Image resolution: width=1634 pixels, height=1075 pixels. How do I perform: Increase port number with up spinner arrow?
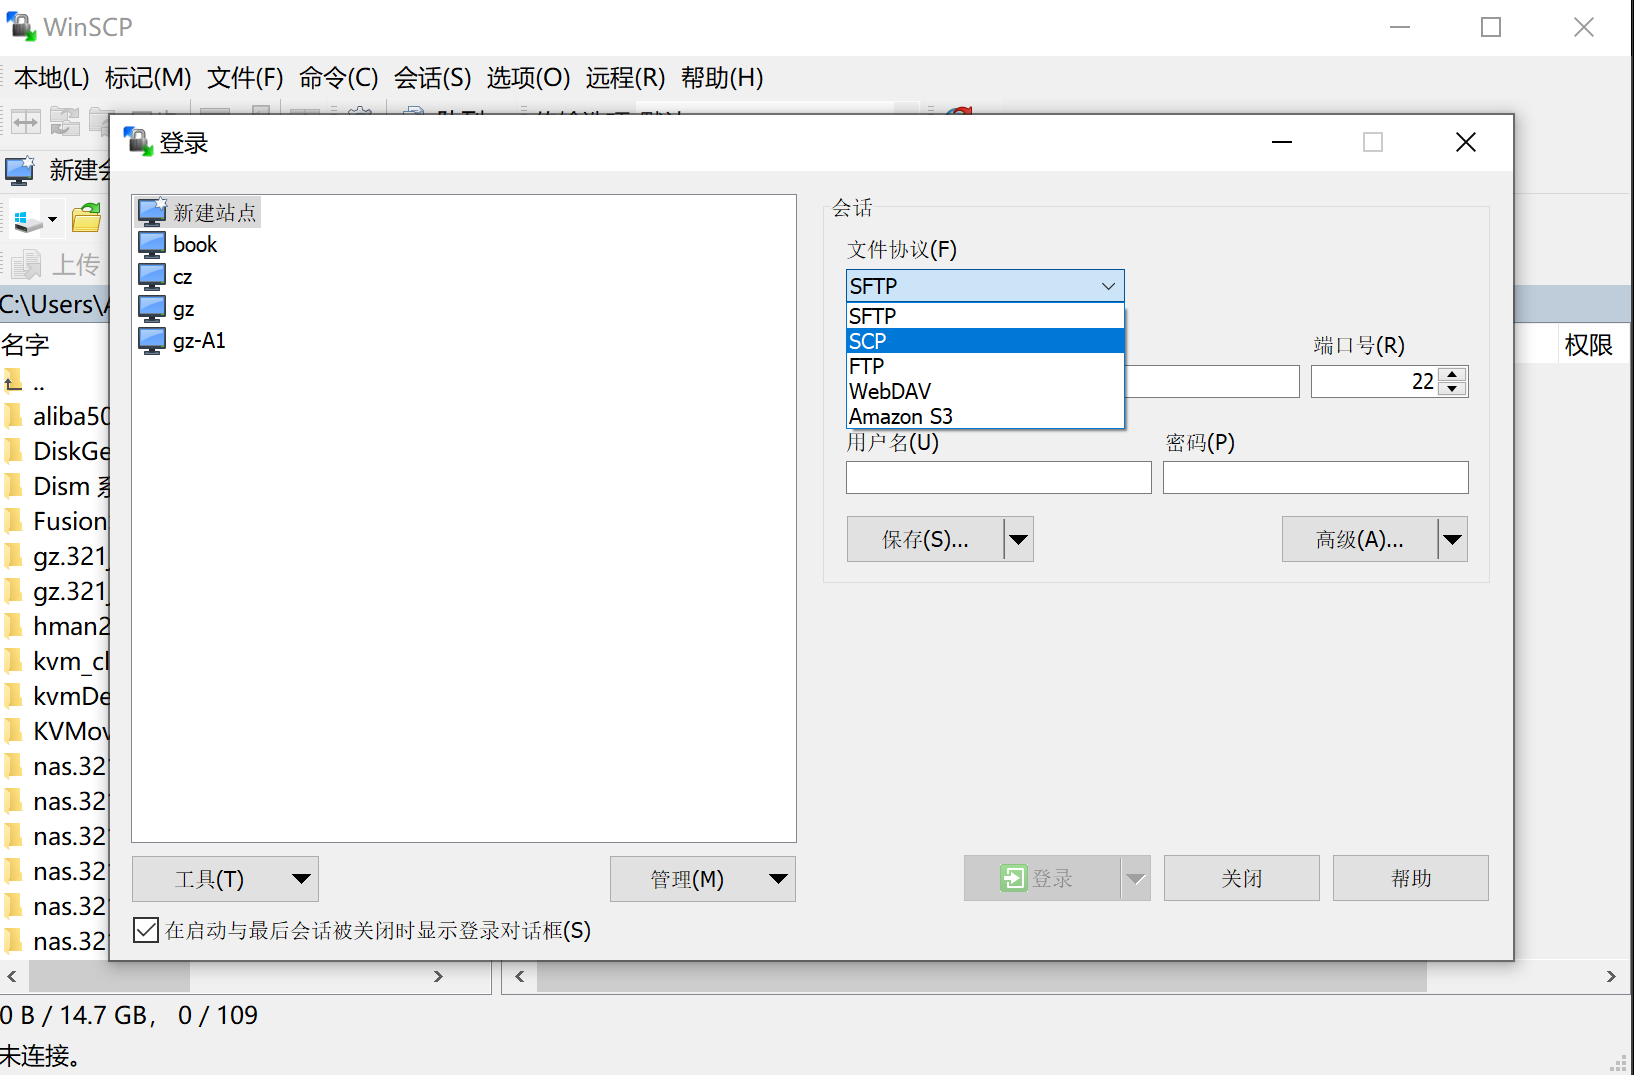1453,374
